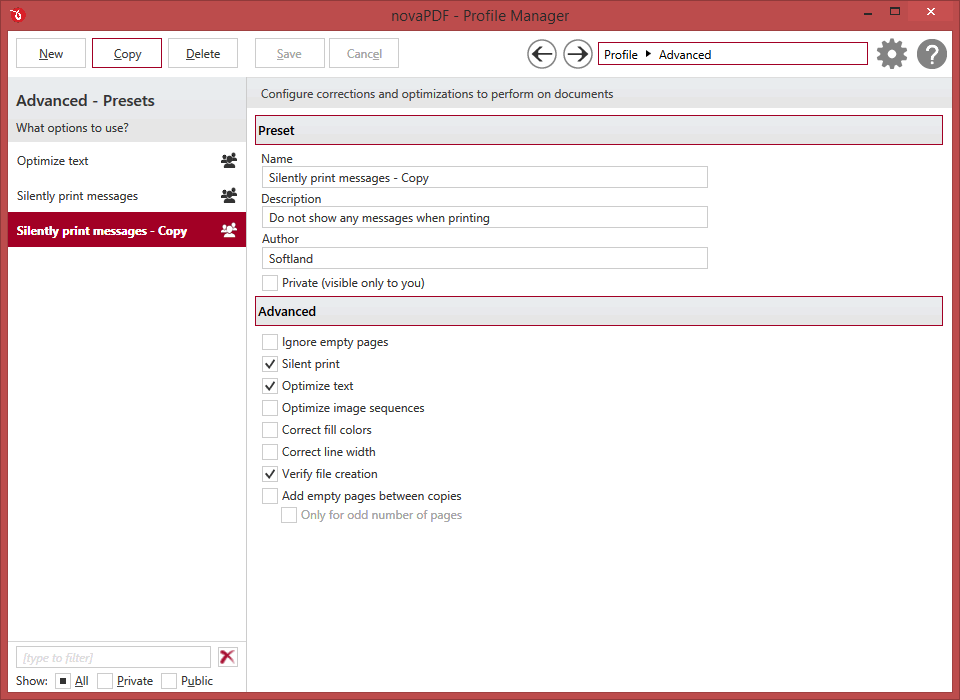Image resolution: width=960 pixels, height=700 pixels.
Task: Enable Correct fill colors checkbox
Action: 270,430
